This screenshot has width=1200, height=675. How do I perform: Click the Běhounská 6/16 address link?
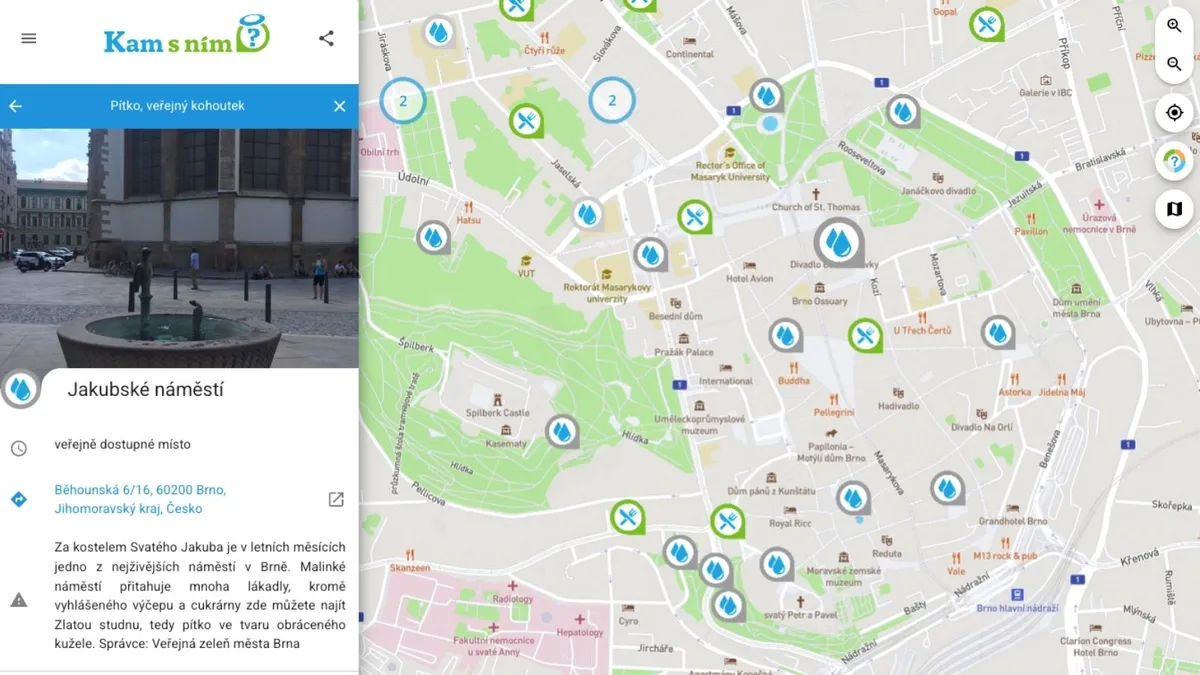pyautogui.click(x=141, y=499)
